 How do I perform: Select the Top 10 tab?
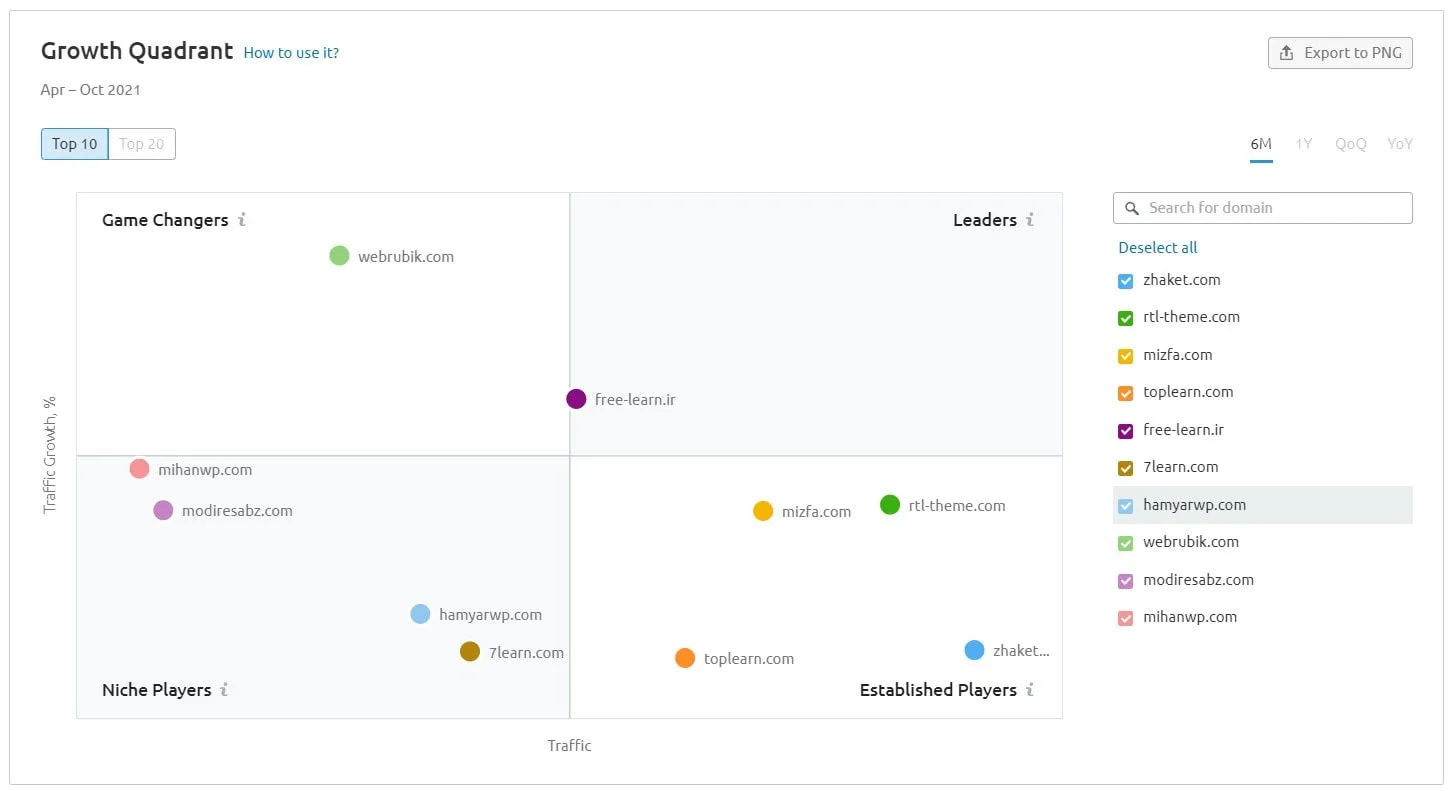click(x=75, y=144)
